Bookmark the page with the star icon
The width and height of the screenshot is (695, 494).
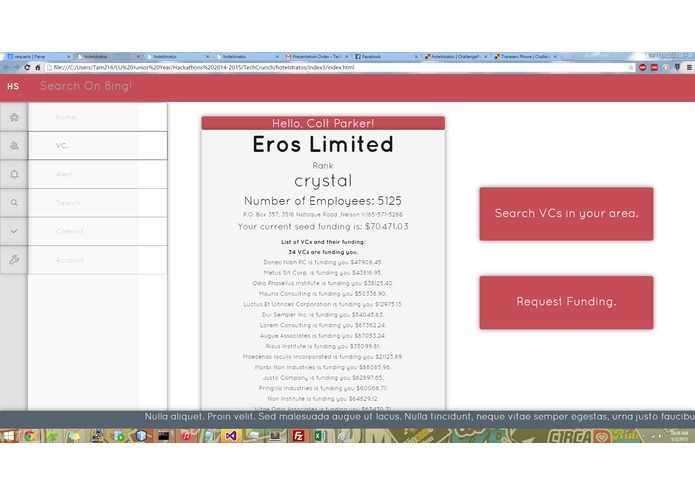click(x=630, y=67)
